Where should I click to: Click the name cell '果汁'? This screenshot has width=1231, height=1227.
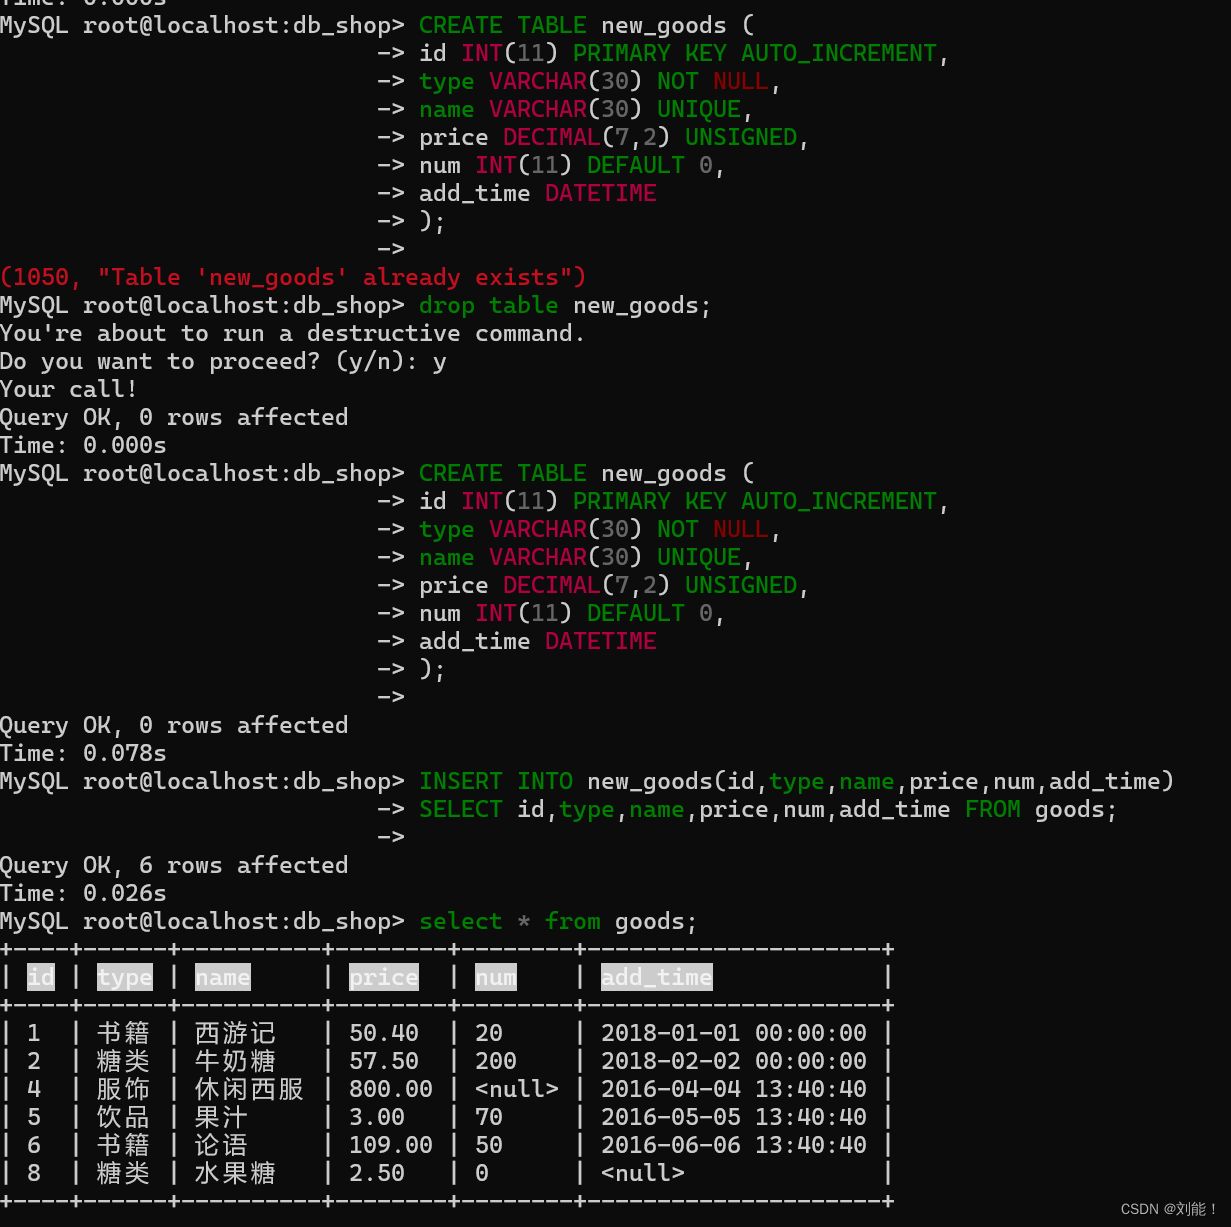221,1117
